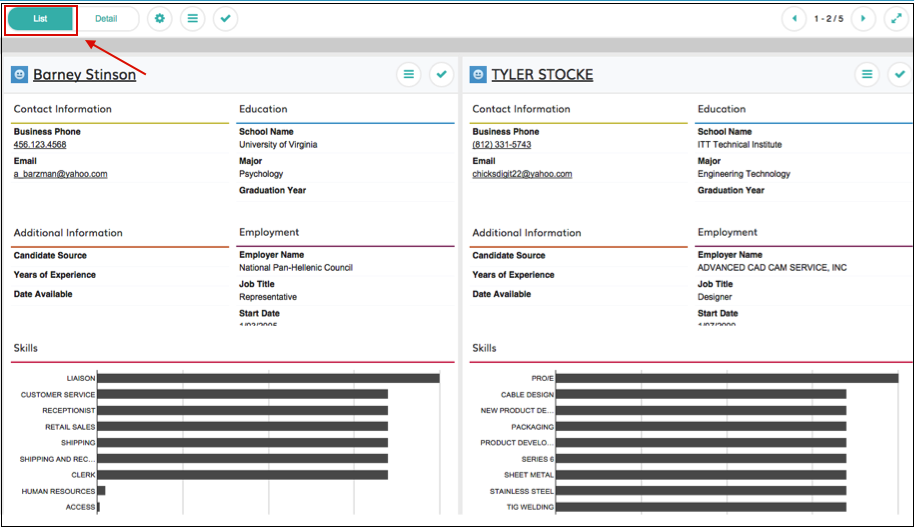The height and width of the screenshot is (527, 915).
Task: Click ITT Technical Institute school name
Action: pos(739,145)
